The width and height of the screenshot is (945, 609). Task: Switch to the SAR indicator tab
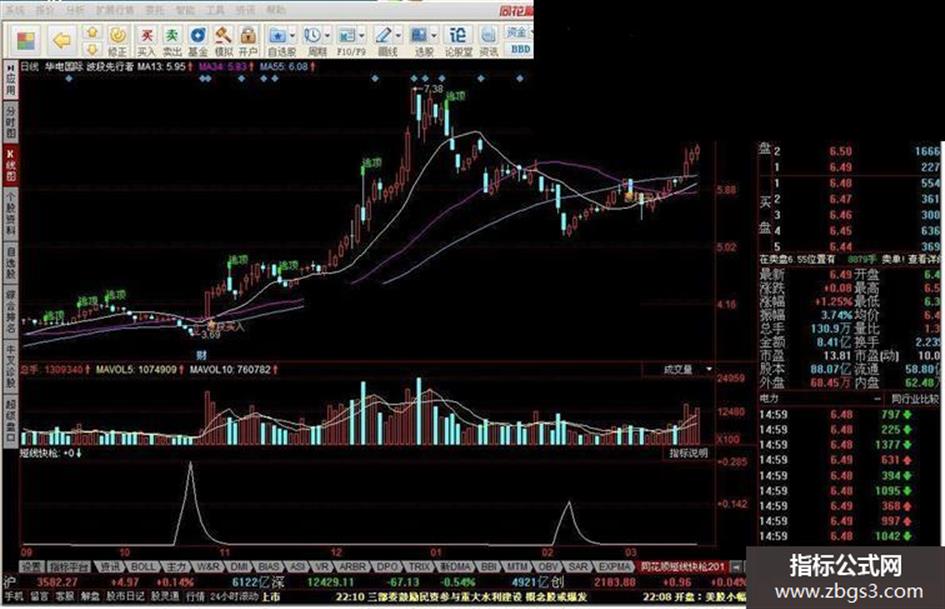(578, 567)
